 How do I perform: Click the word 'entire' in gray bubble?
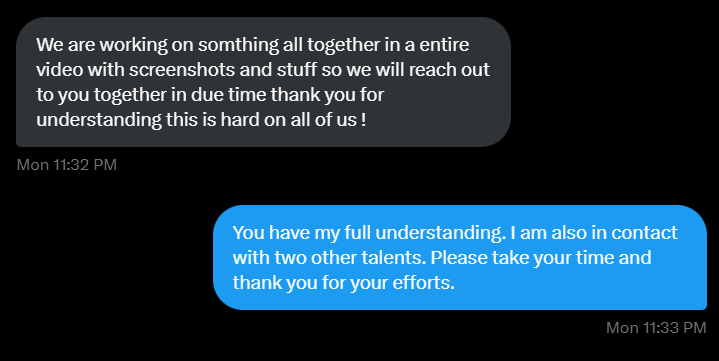tap(444, 45)
